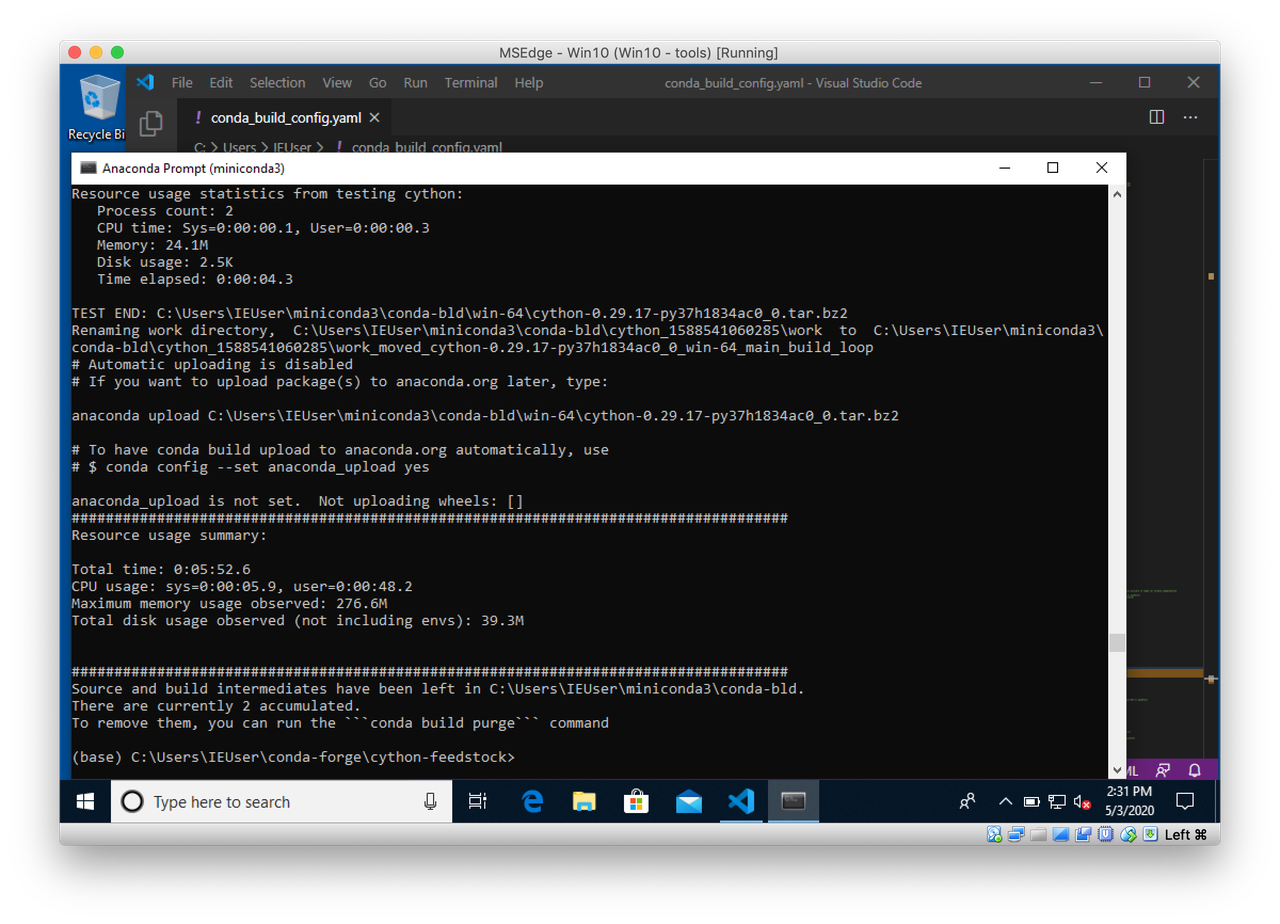Image resolution: width=1280 pixels, height=924 pixels.
Task: Open the VS Code Explorer sidebar icon
Action: pyautogui.click(x=151, y=122)
